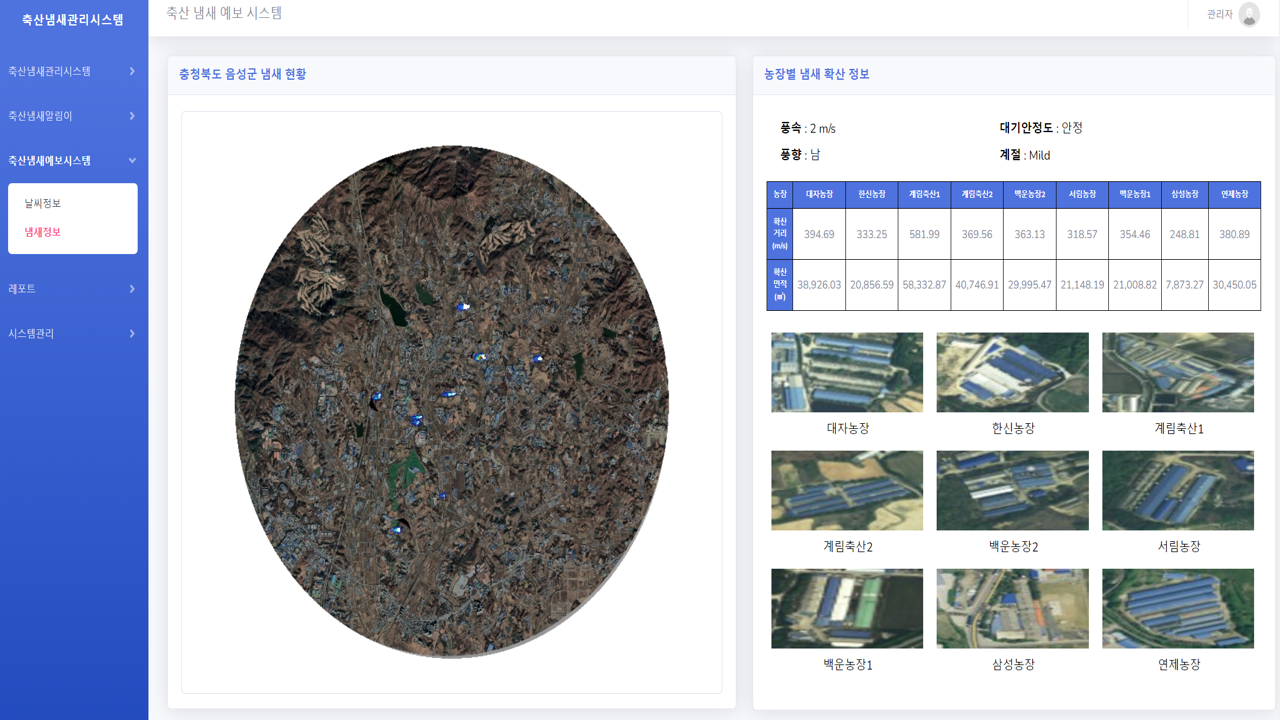
Task: Click the 대자농장 column header in table
Action: pos(819,194)
